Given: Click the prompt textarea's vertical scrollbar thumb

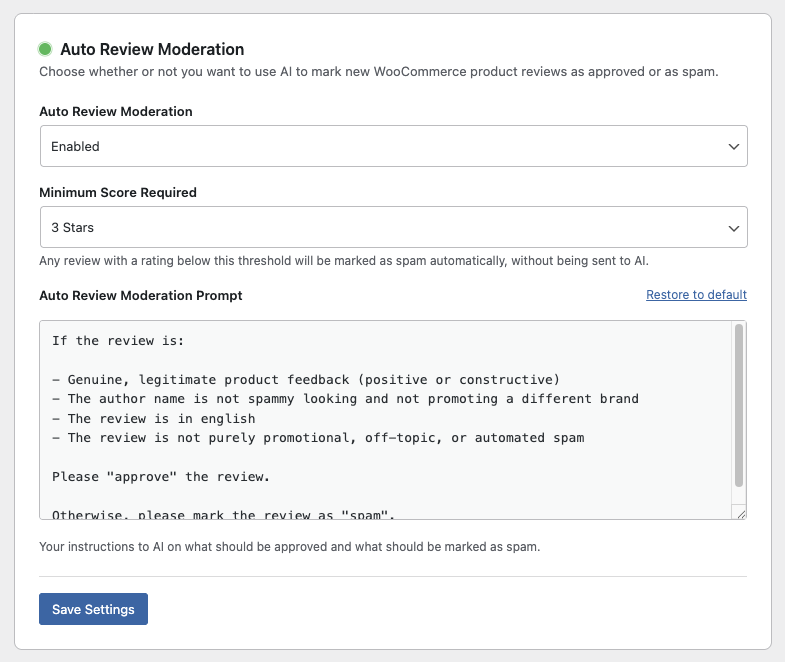Looking at the screenshot, I should pos(739,405).
